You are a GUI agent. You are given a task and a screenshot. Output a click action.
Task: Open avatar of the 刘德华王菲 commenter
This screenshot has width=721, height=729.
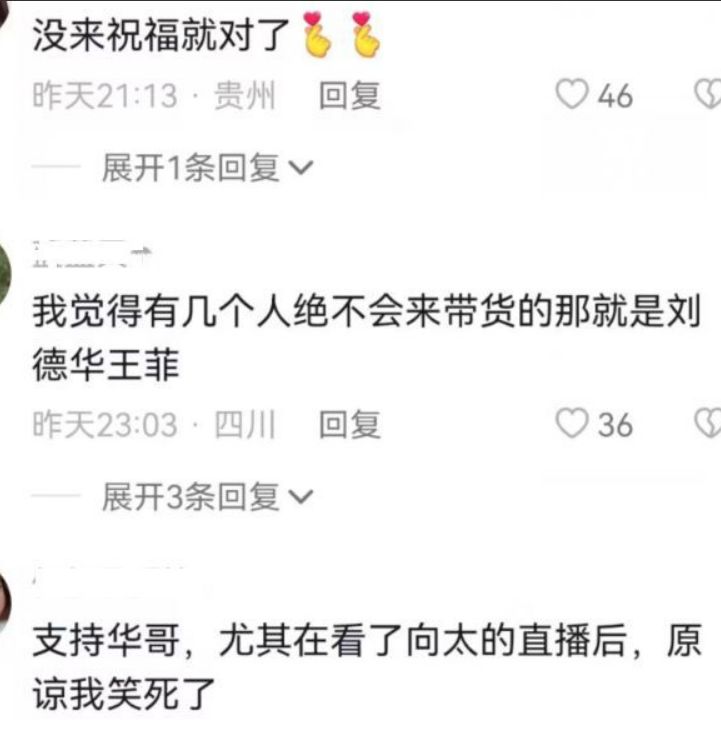tap(5, 274)
